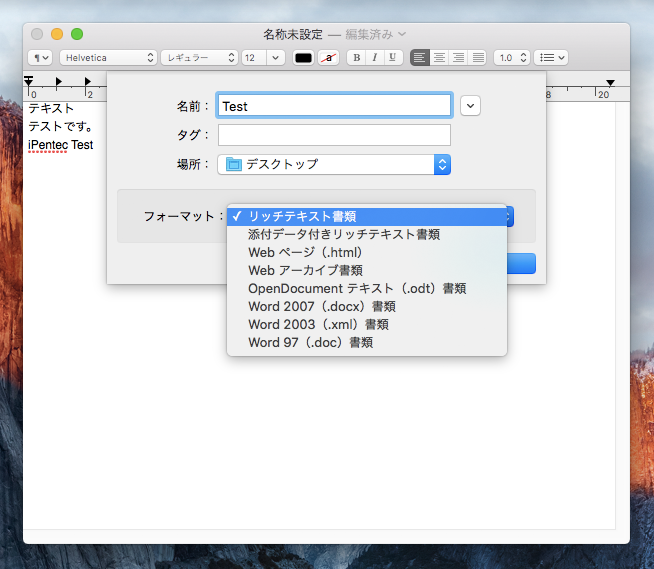
Task: Click the iPentec Test text line
Action: 60,145
